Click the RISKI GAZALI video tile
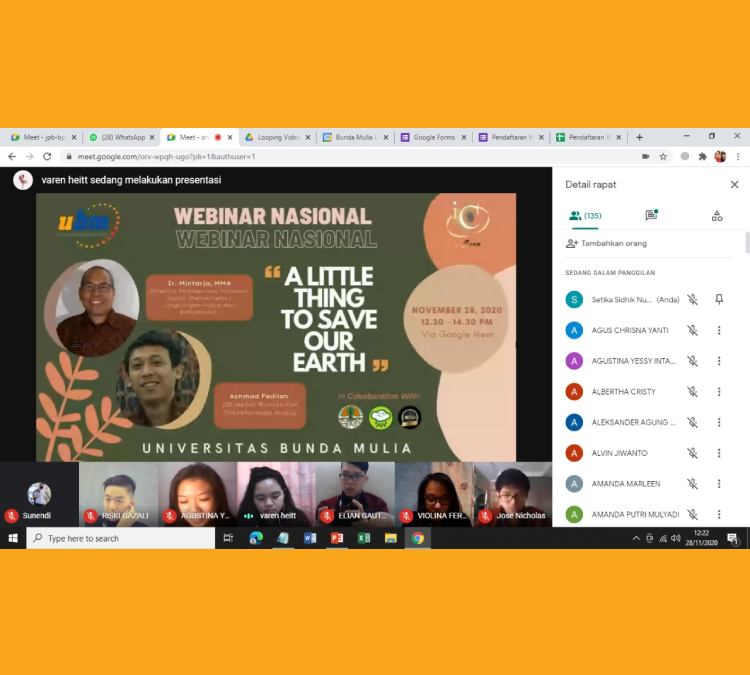The width and height of the screenshot is (750, 675). tap(118, 494)
